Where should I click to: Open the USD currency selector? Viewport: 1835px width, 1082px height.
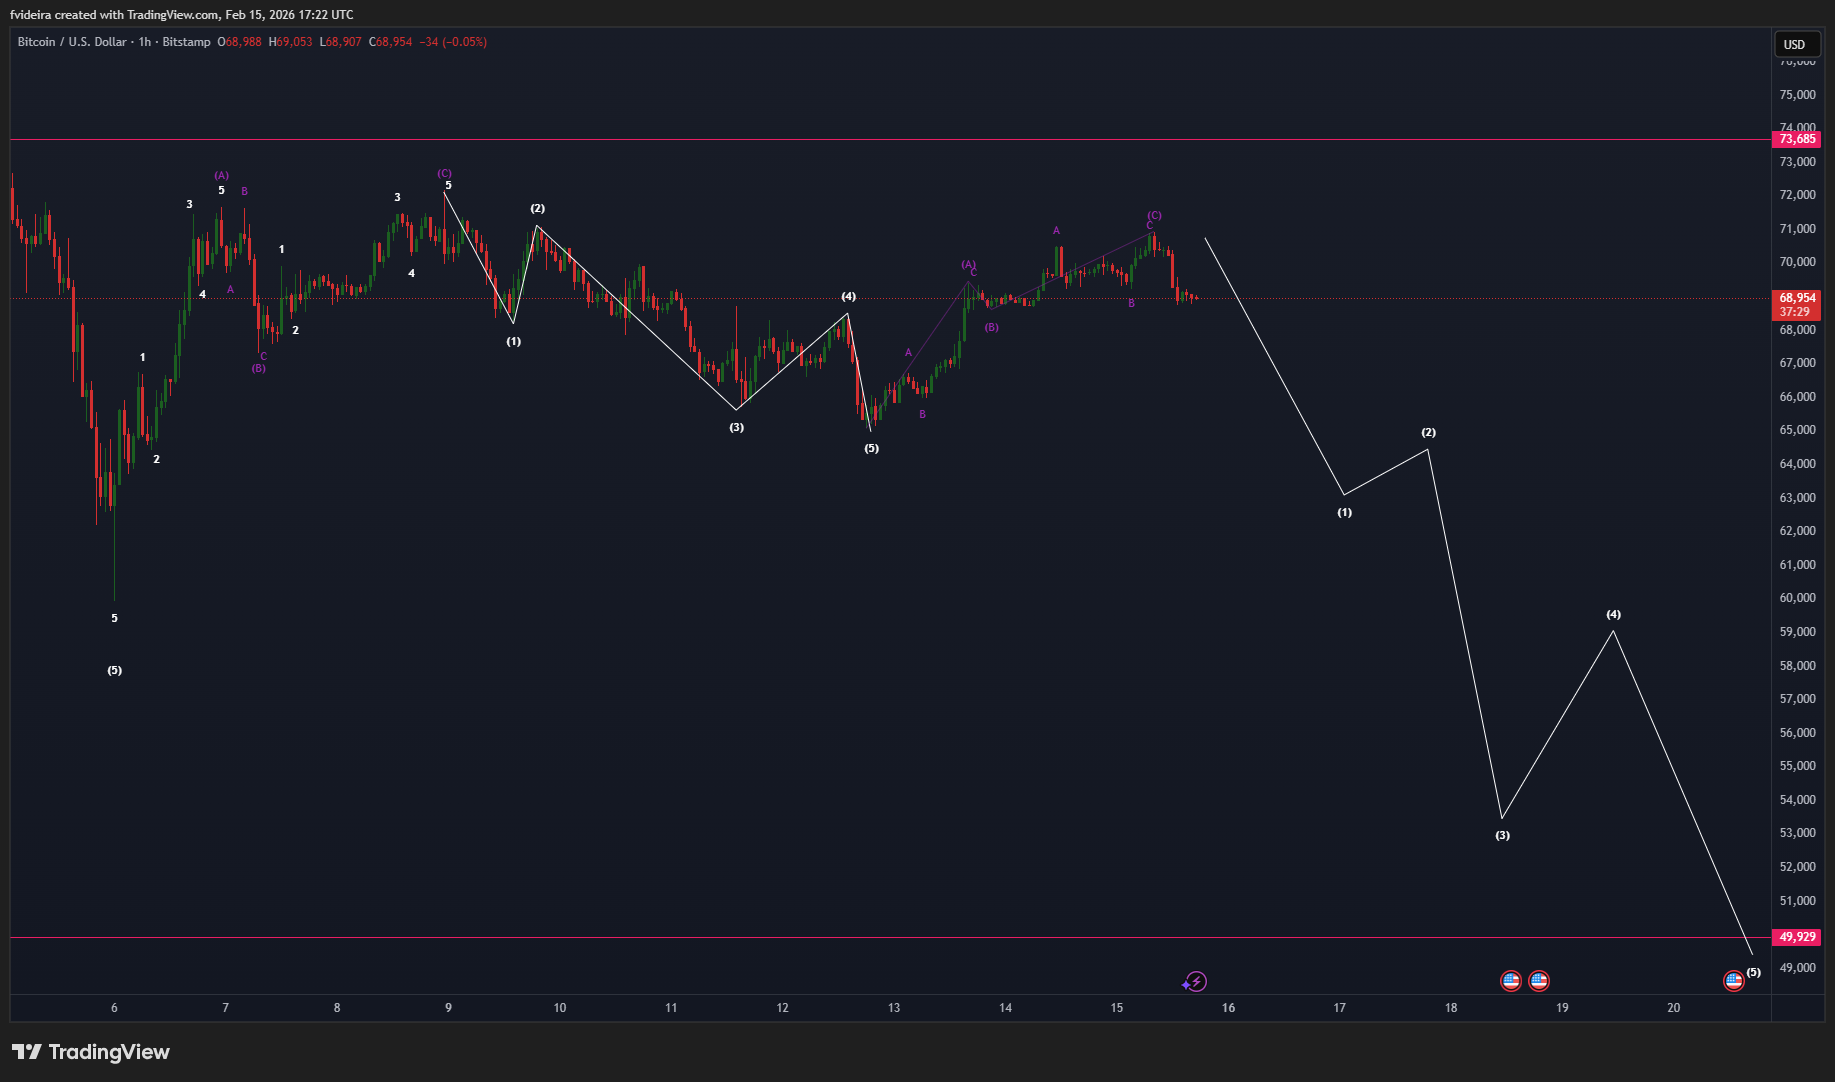point(1795,44)
